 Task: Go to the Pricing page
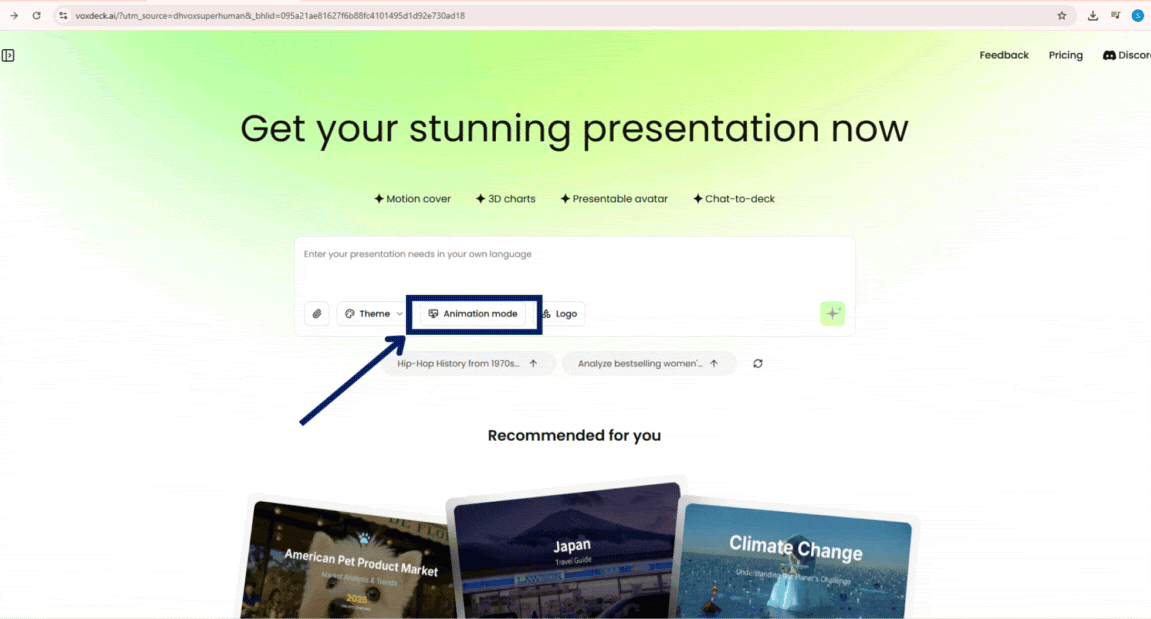(1065, 55)
